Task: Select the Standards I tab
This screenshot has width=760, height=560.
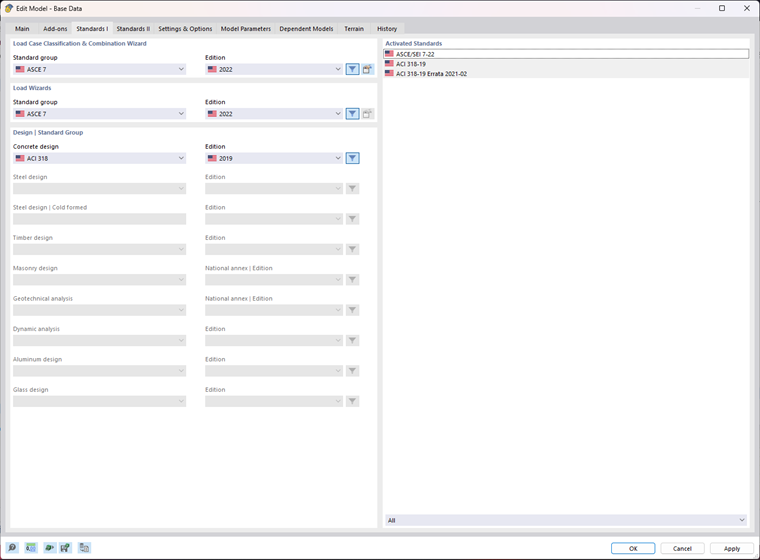Action: point(92,29)
